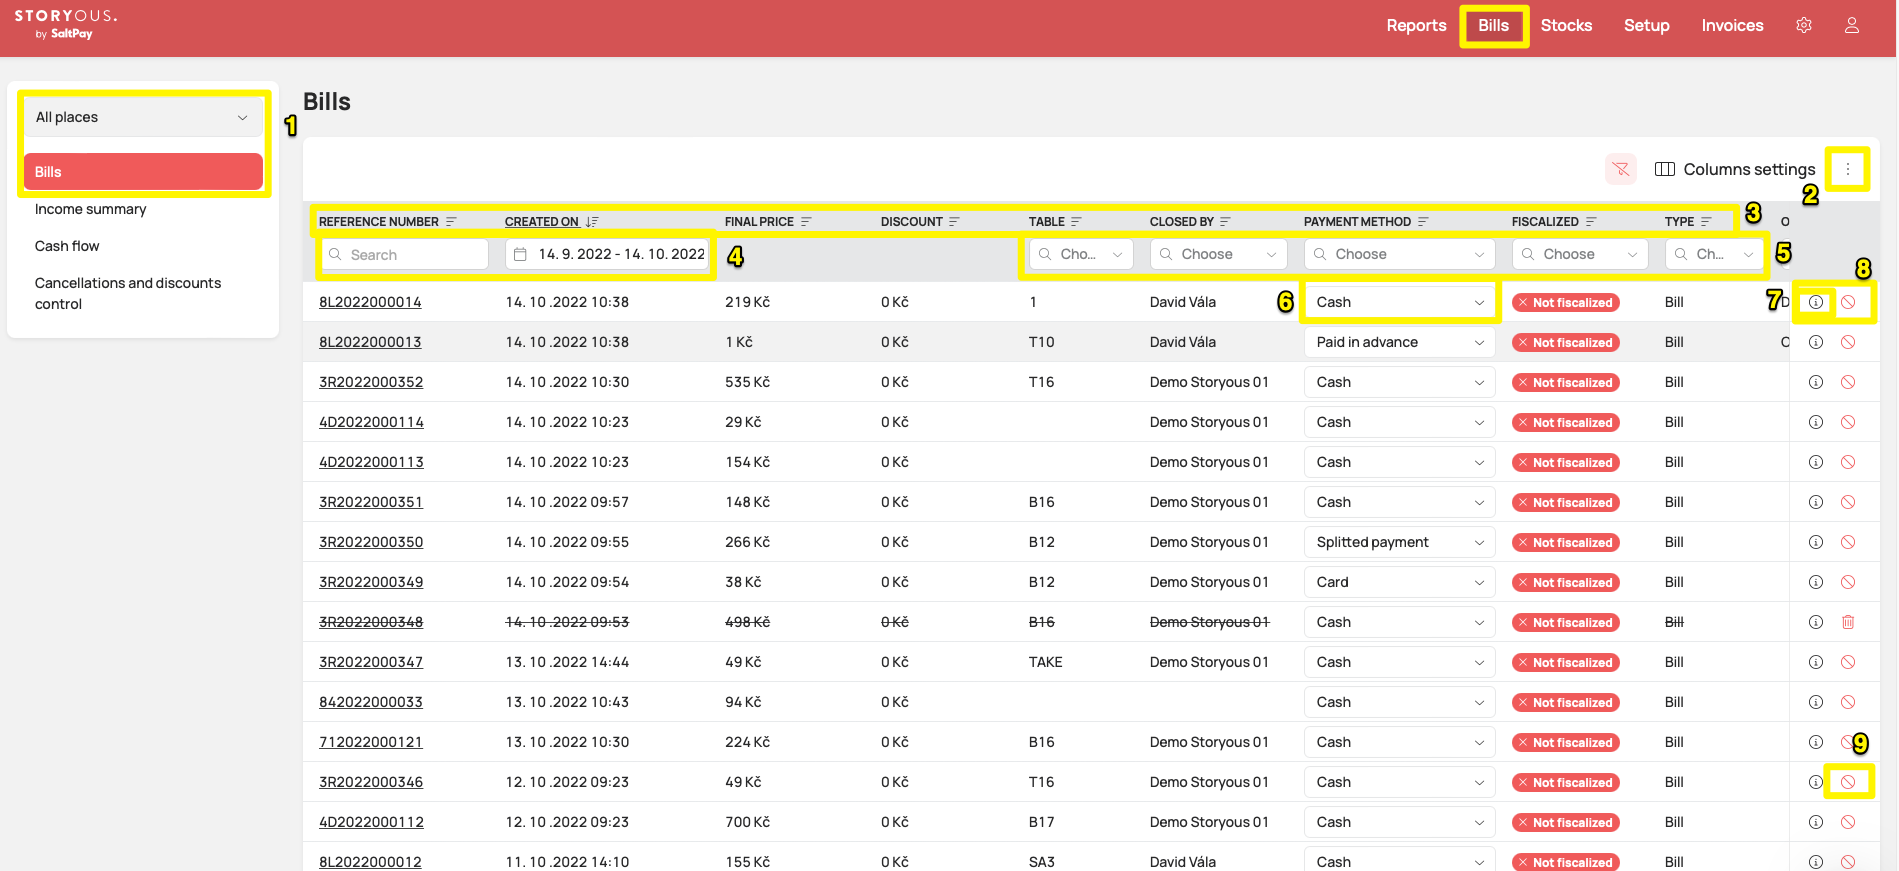The width and height of the screenshot is (1899, 871).
Task: Click the TAKE table cell
Action: 1045,662
